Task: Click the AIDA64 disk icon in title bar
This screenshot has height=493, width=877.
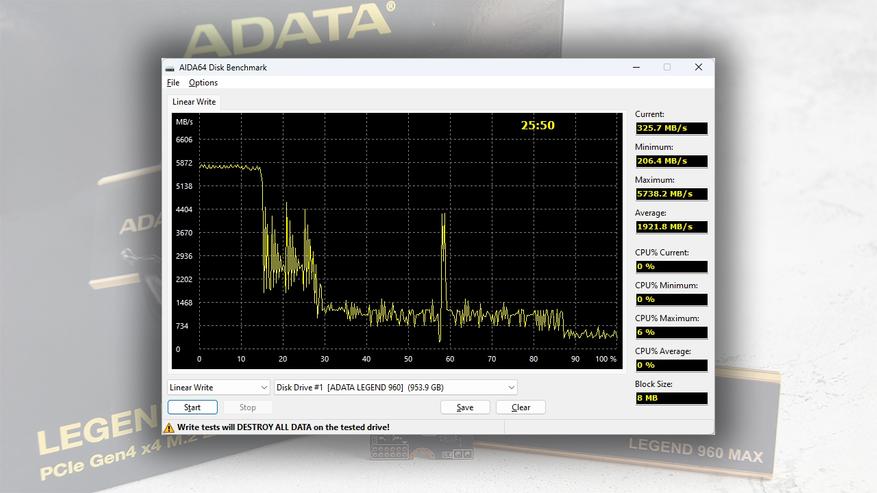Action: point(170,68)
